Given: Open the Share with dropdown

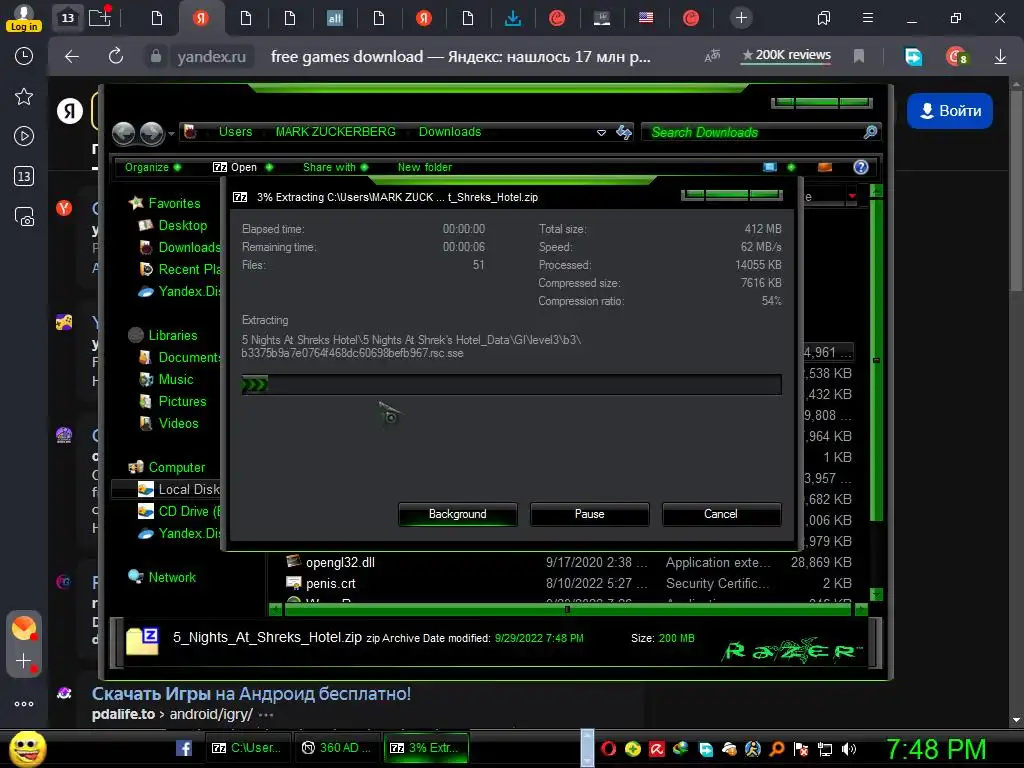Looking at the screenshot, I should point(335,167).
